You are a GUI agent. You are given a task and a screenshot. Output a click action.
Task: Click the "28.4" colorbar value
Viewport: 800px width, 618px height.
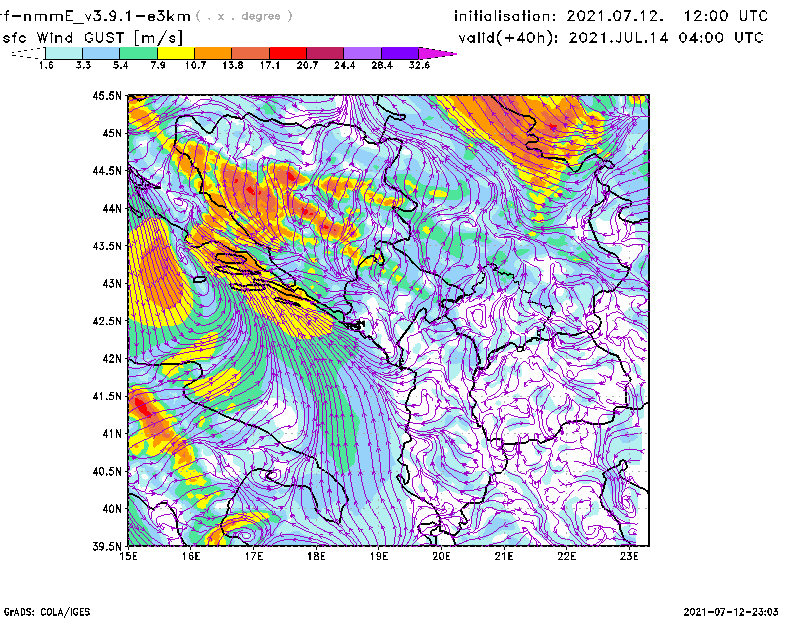click(382, 65)
